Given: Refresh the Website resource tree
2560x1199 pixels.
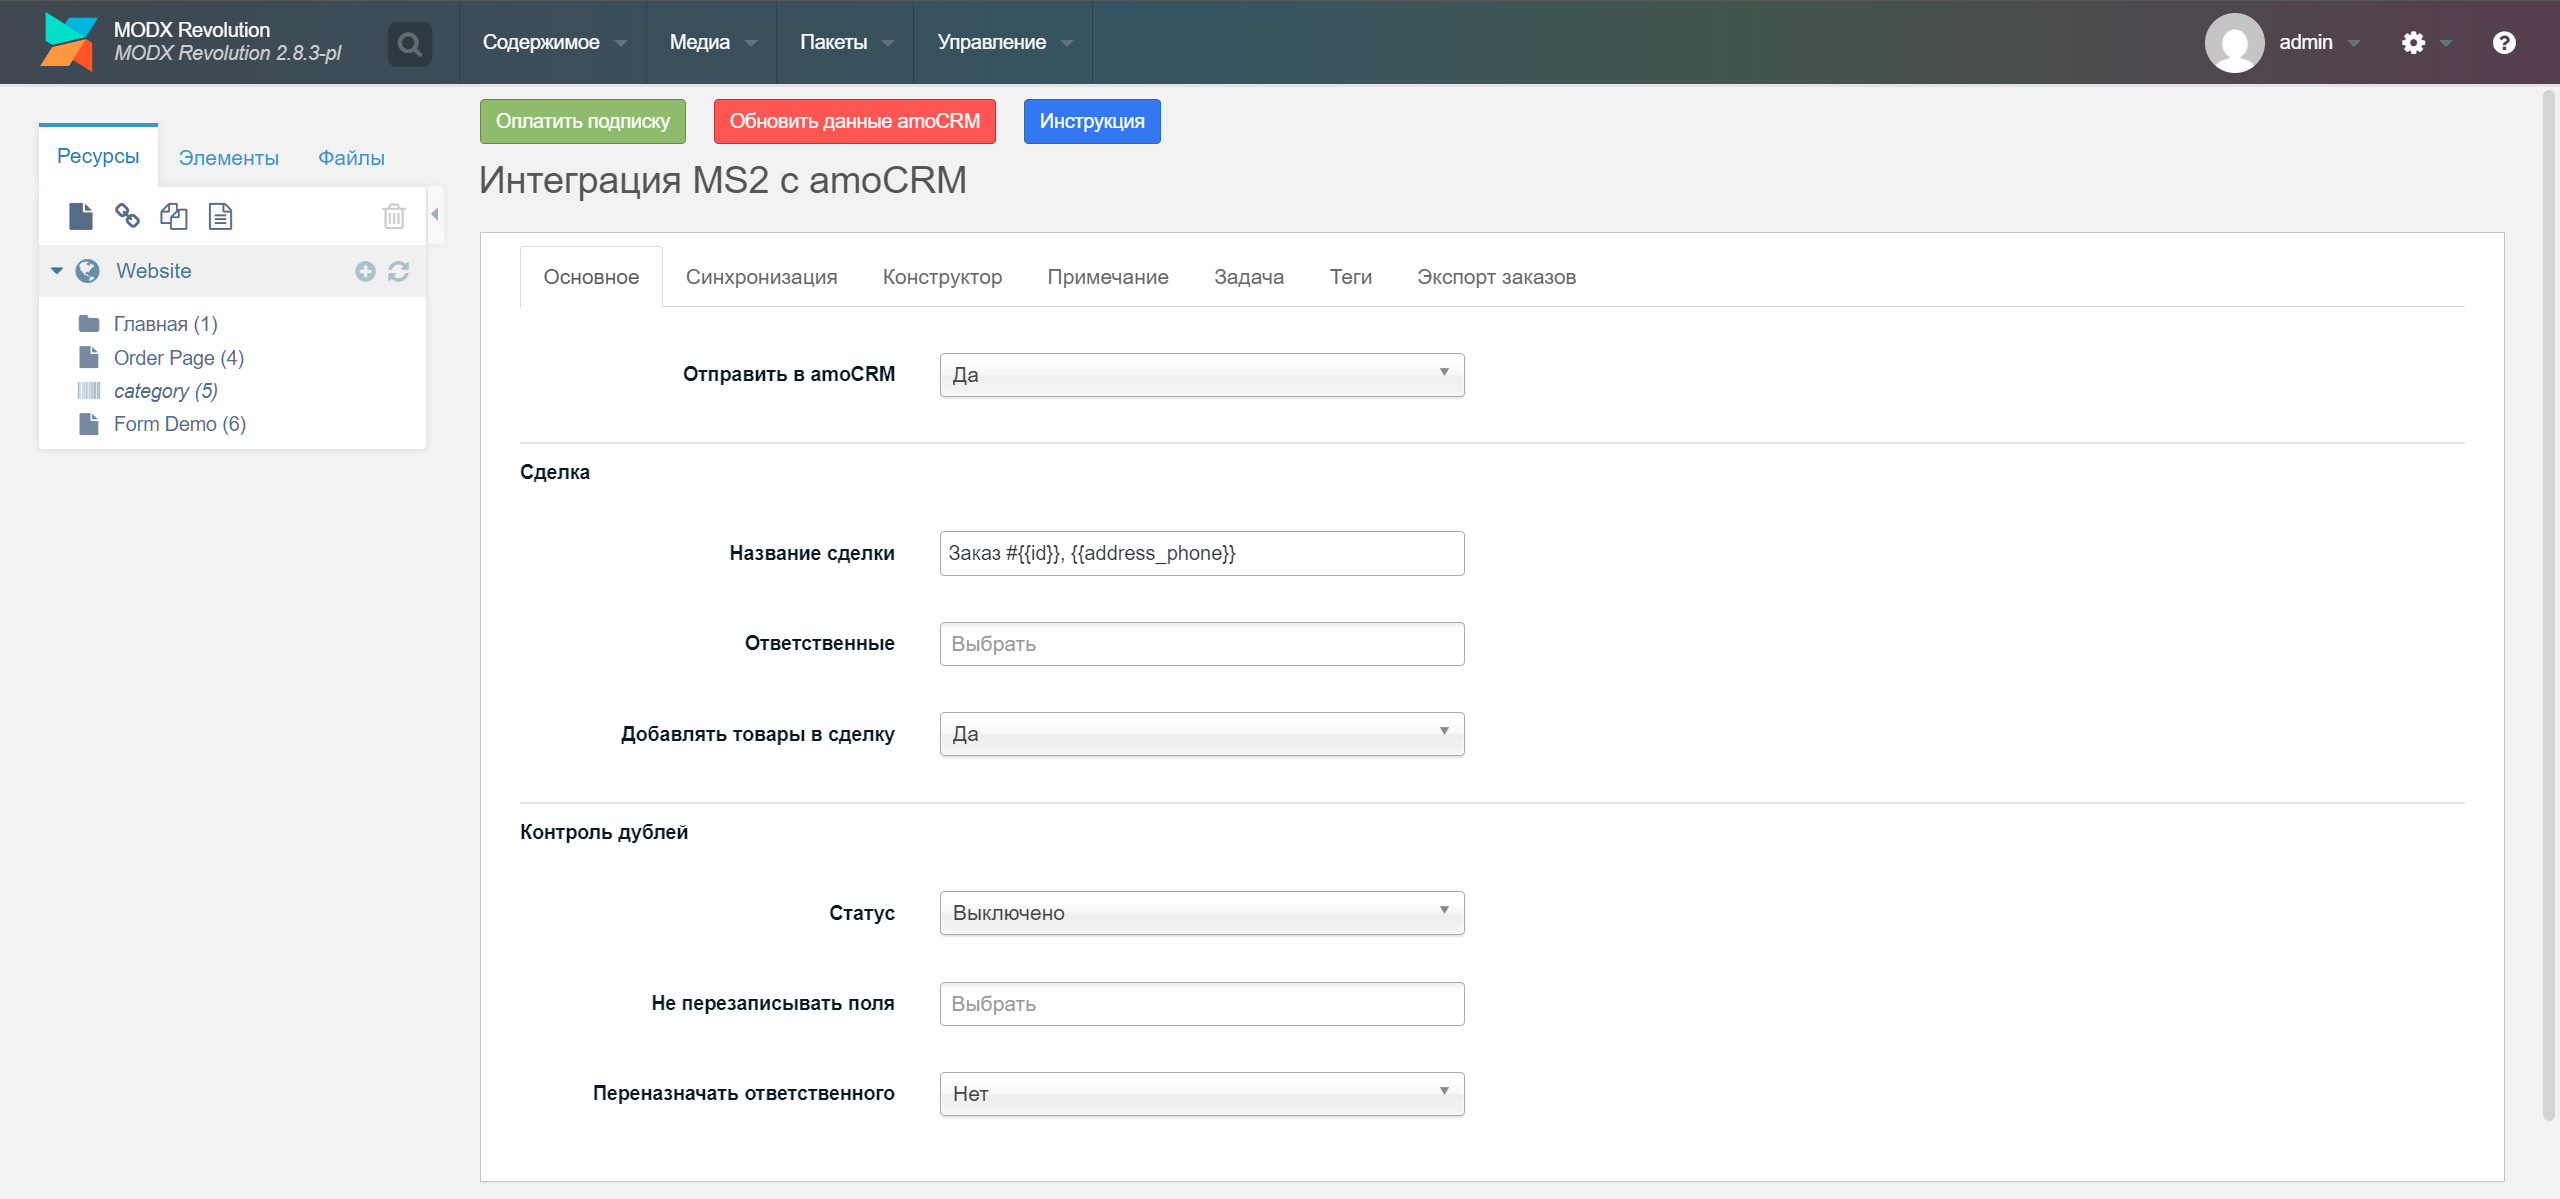Looking at the screenshot, I should (398, 271).
